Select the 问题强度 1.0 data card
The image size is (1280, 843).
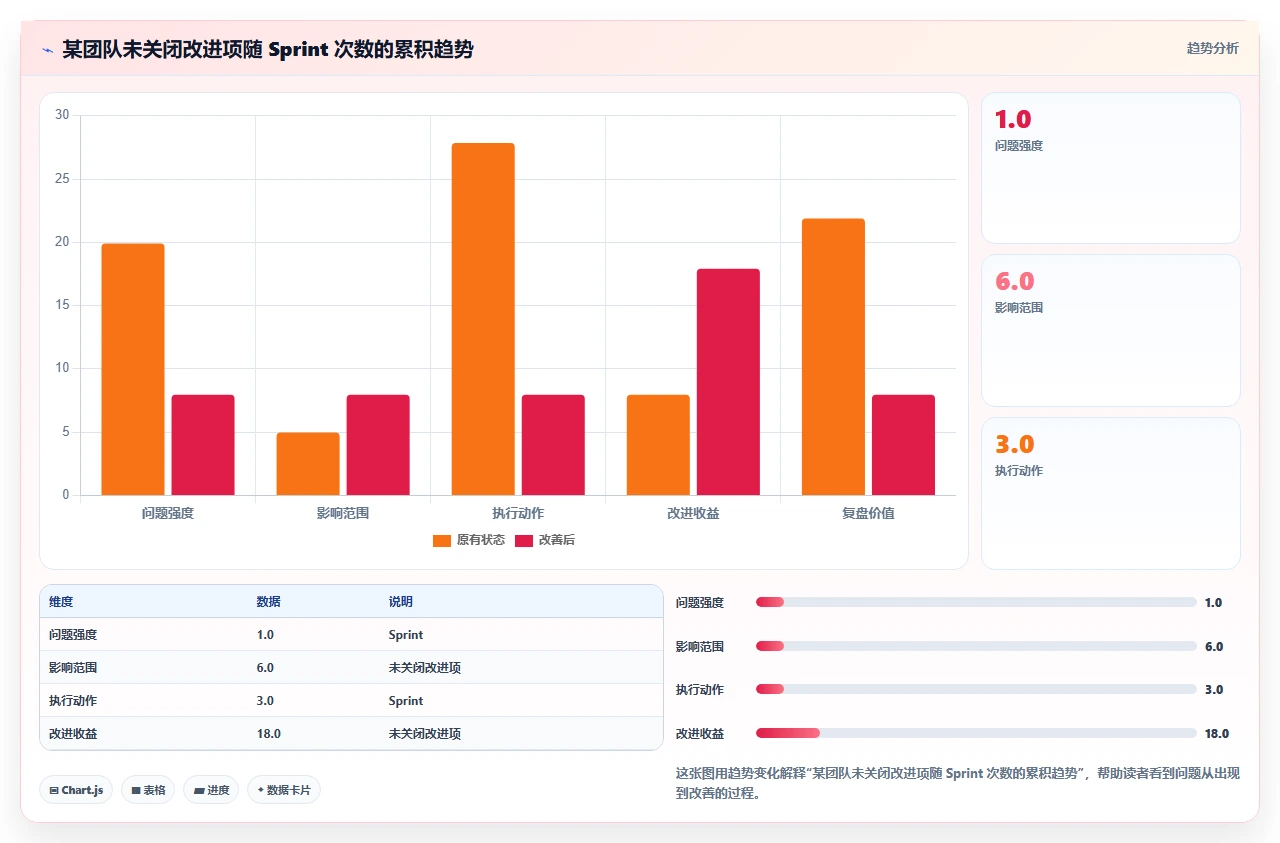(x=1111, y=168)
